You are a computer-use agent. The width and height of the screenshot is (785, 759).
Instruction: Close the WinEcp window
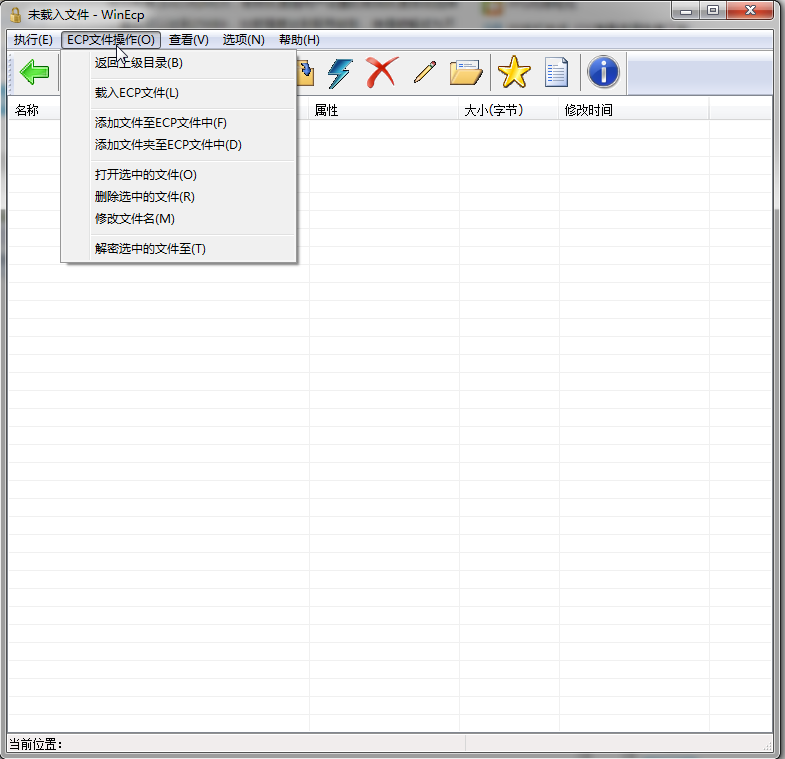coord(750,11)
